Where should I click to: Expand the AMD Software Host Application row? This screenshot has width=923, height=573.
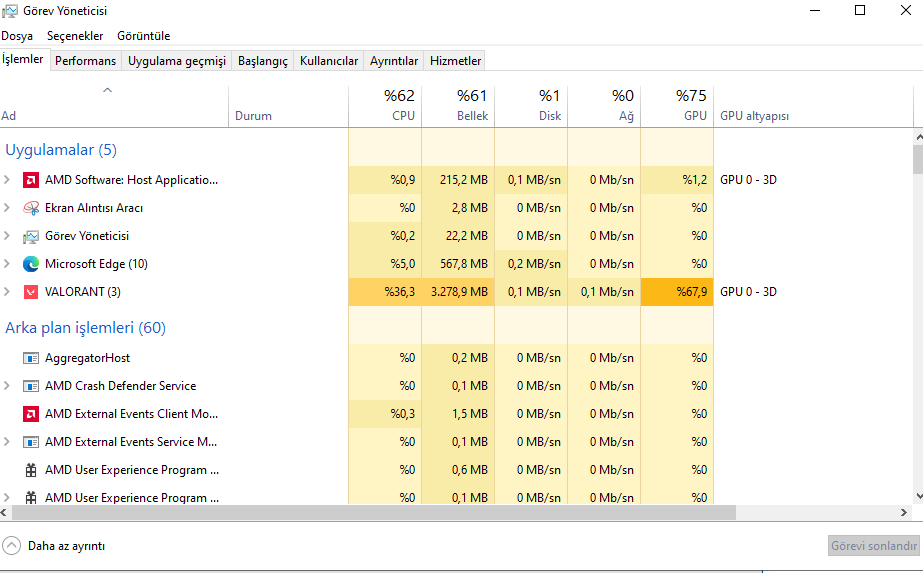click(x=7, y=179)
